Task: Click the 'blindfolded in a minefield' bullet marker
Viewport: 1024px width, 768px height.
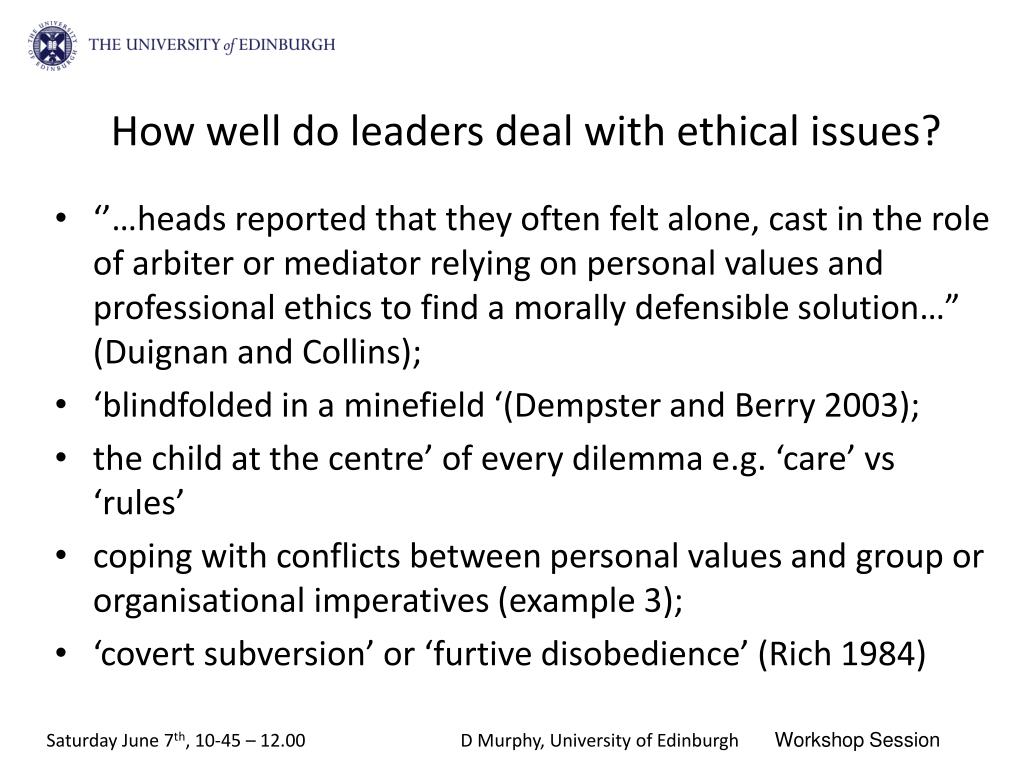Action: click(61, 404)
